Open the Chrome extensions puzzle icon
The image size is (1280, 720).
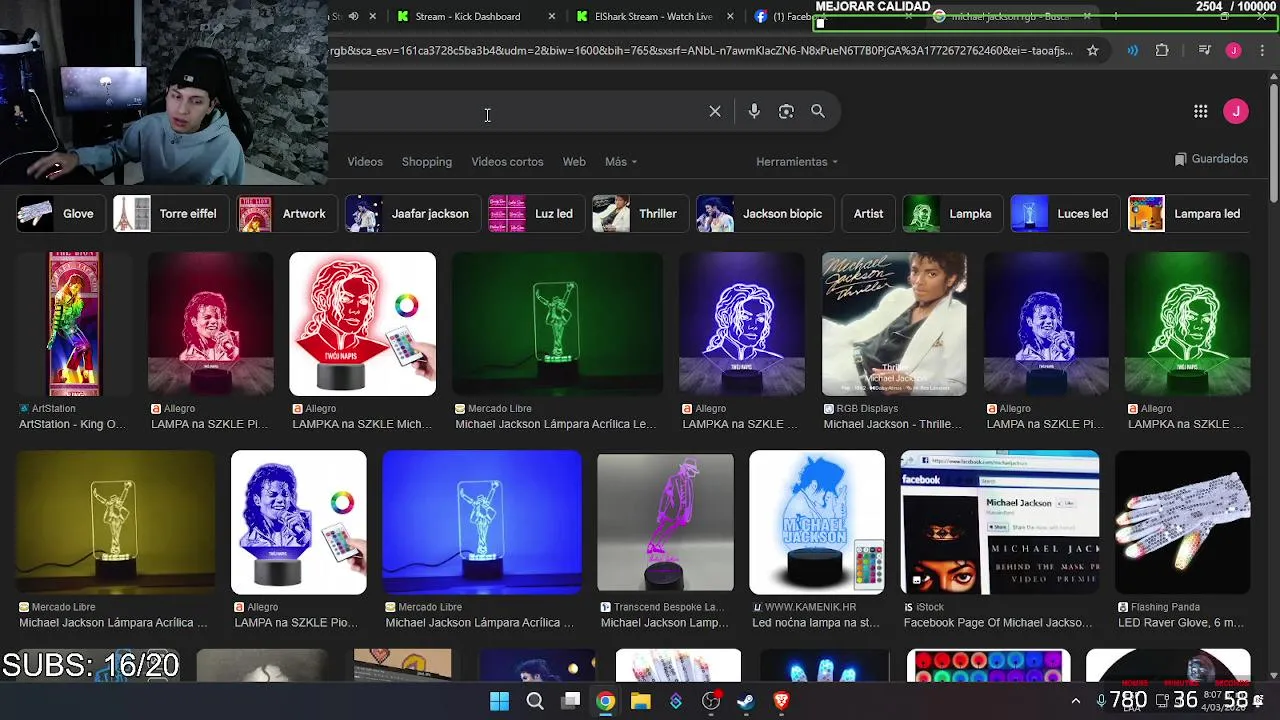[x=1162, y=50]
